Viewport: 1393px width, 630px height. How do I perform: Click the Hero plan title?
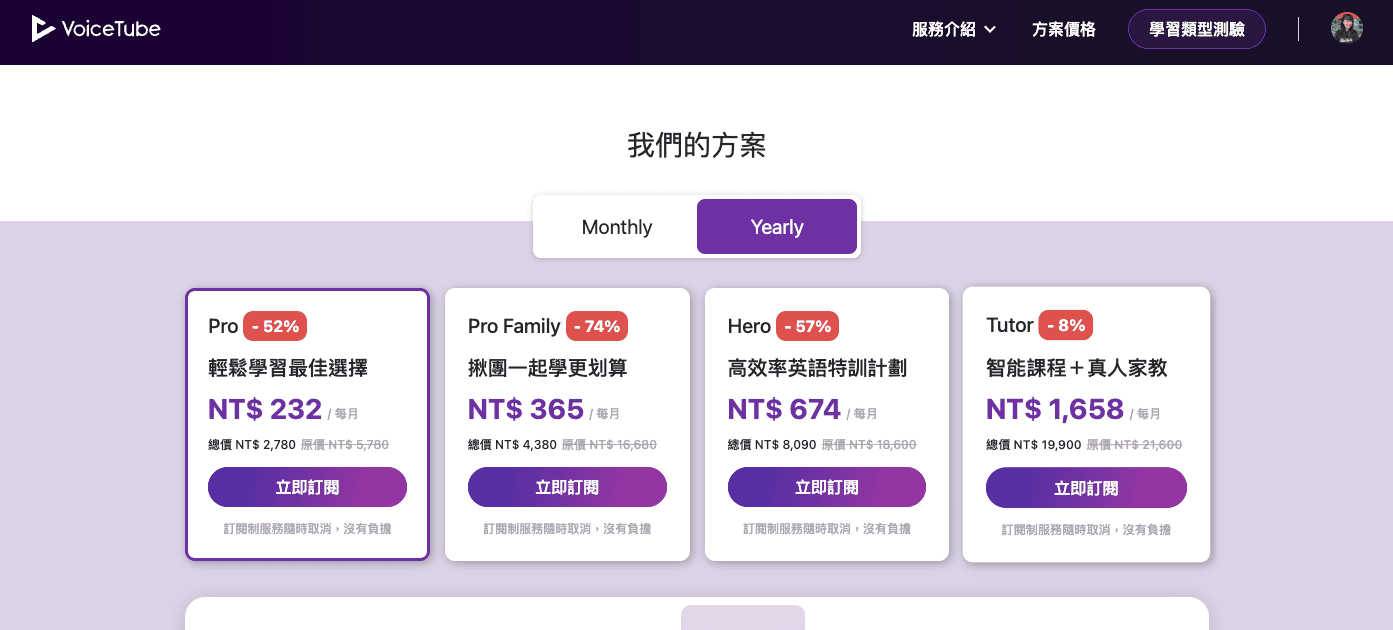click(749, 326)
